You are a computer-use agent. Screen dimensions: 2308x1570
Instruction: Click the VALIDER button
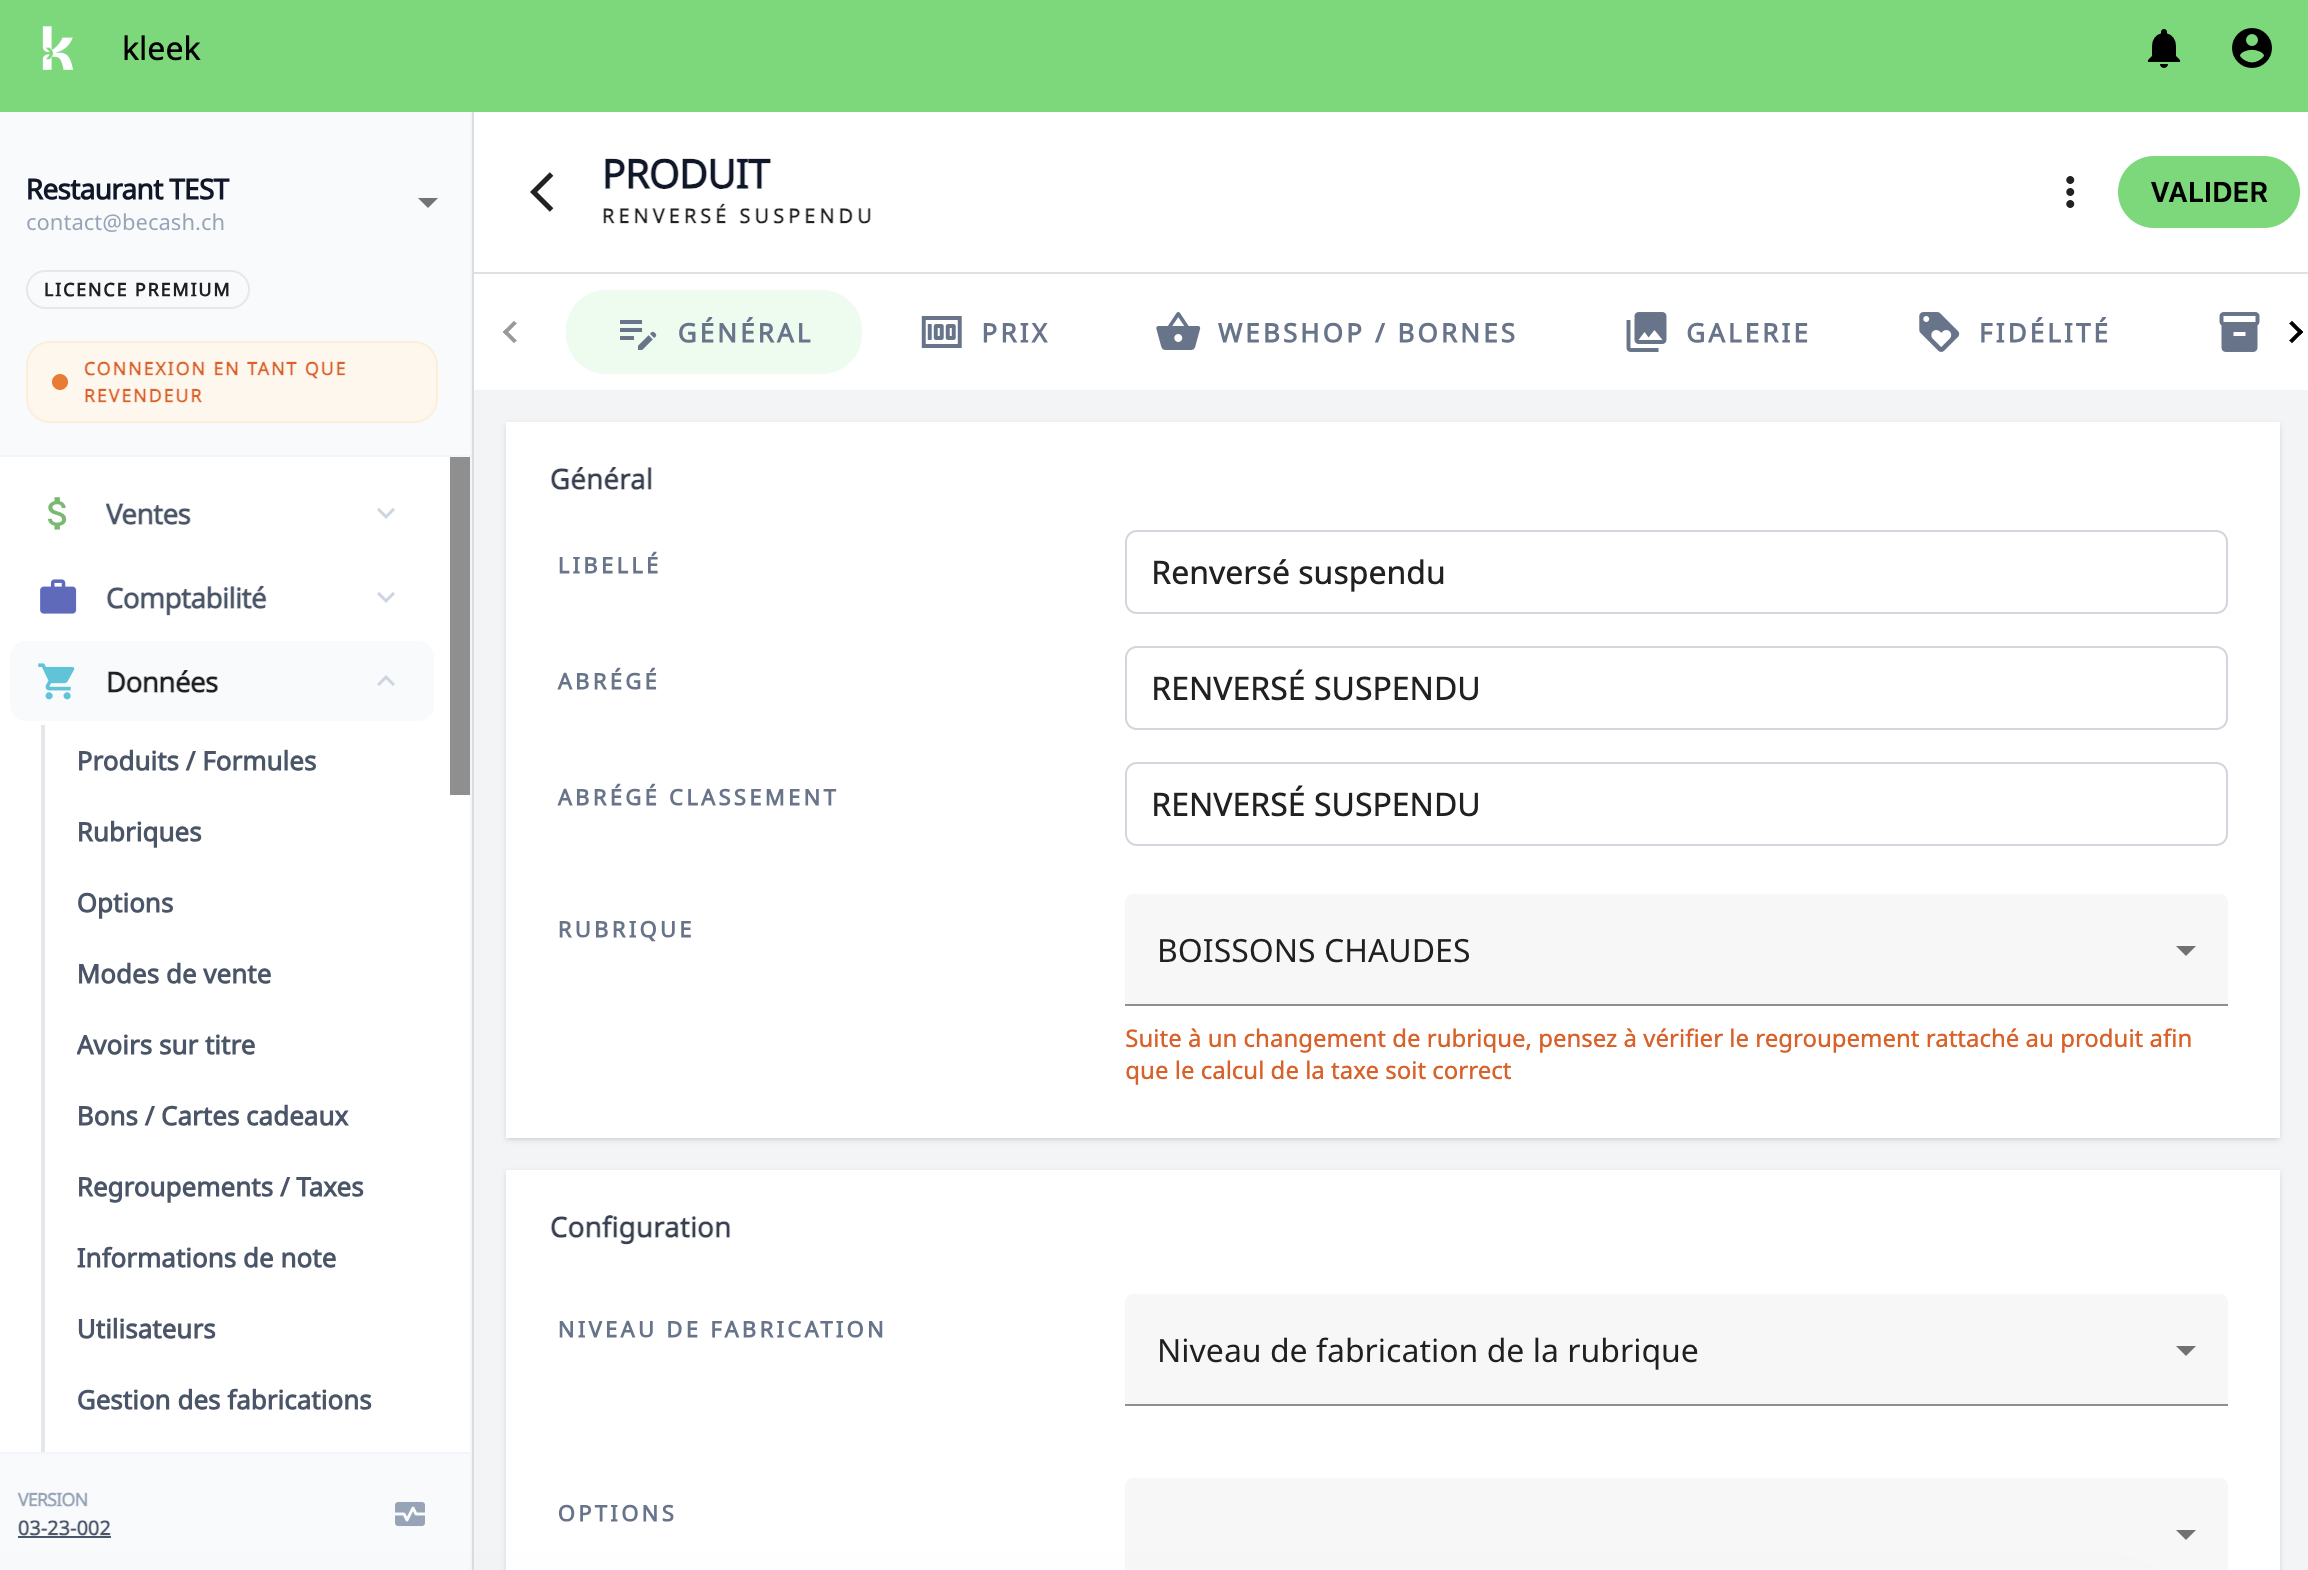click(2208, 192)
